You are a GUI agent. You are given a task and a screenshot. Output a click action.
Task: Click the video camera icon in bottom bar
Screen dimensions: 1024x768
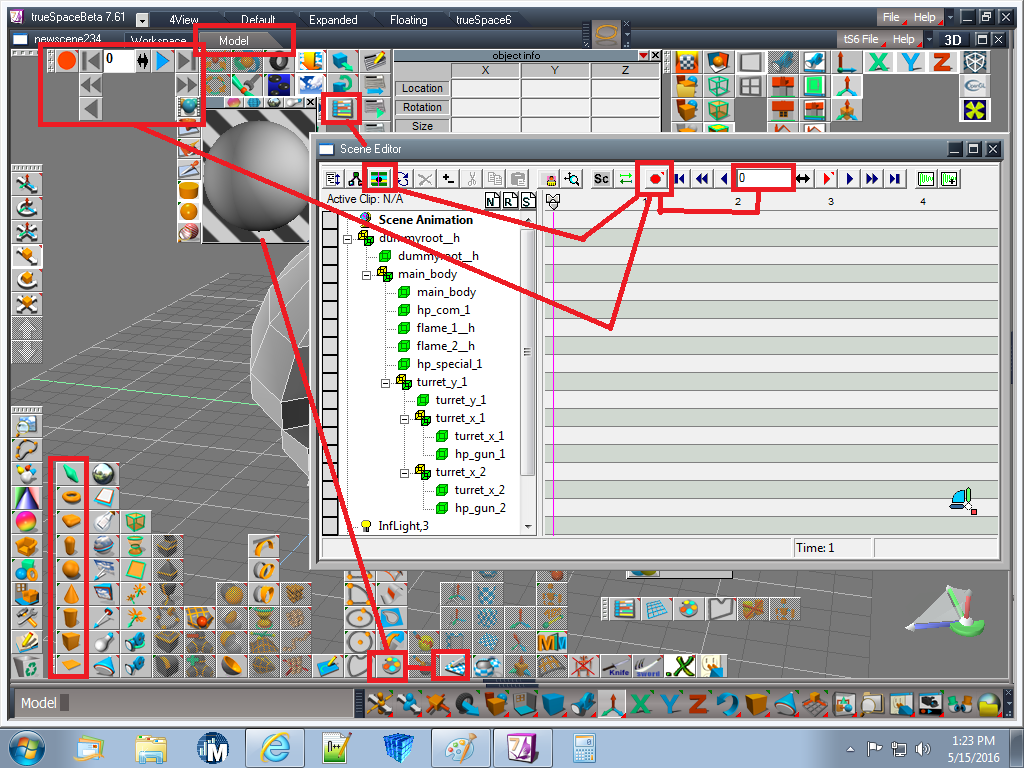[931, 705]
